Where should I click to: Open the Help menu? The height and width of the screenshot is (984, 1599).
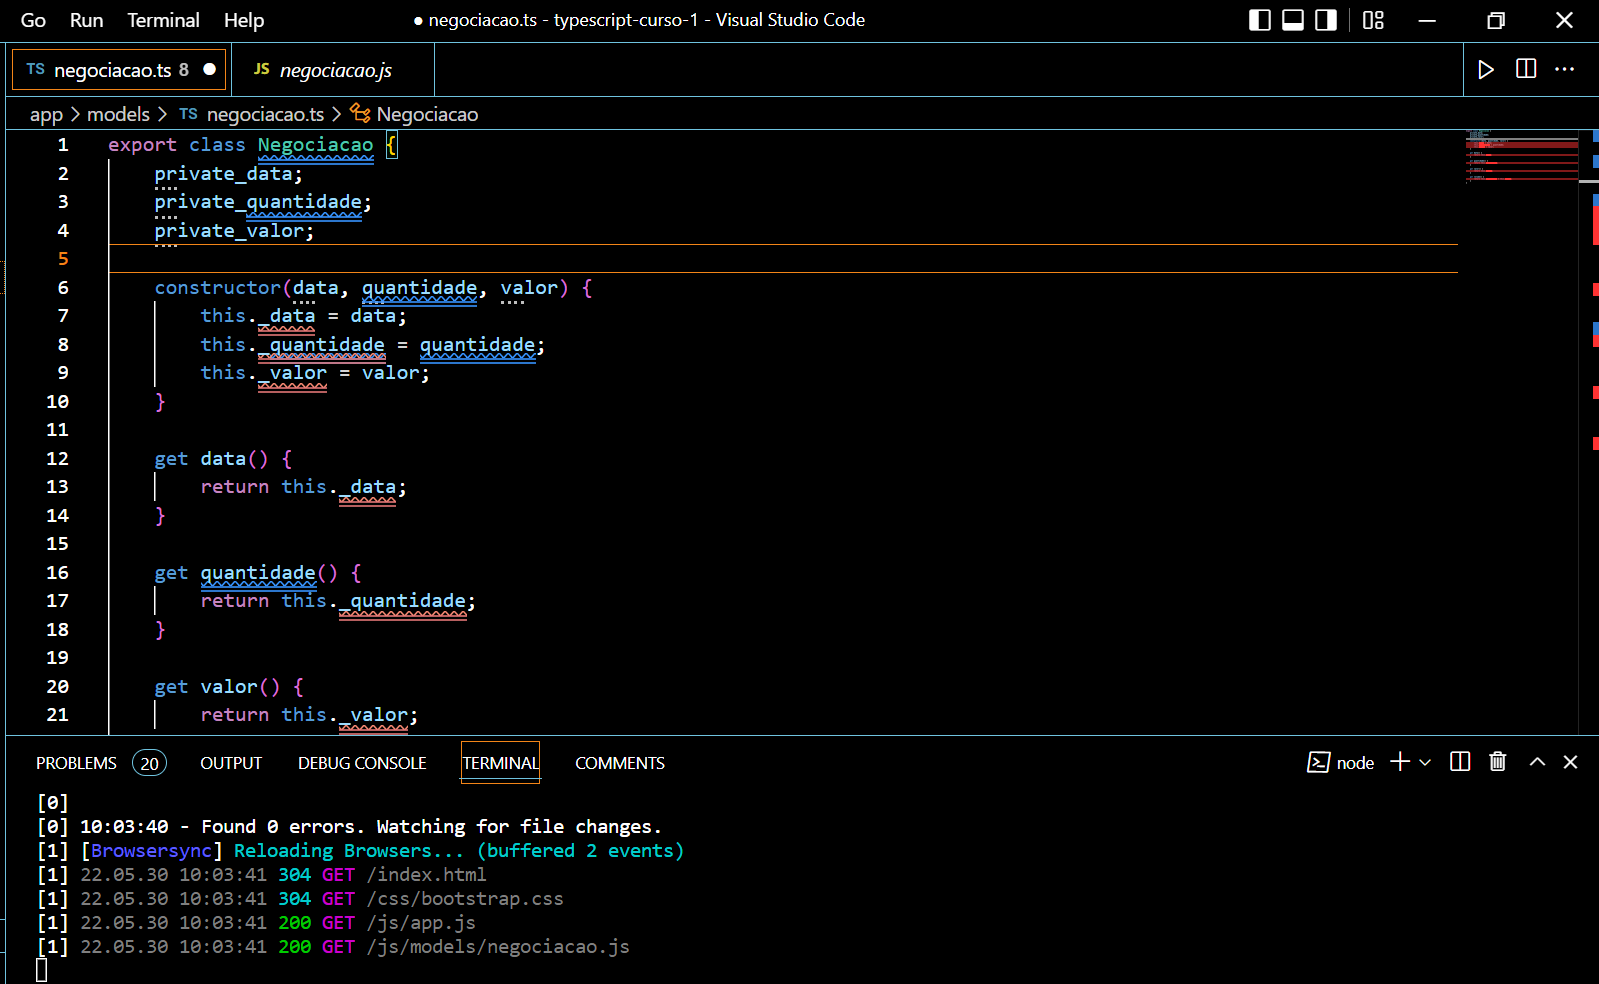[x=244, y=20]
